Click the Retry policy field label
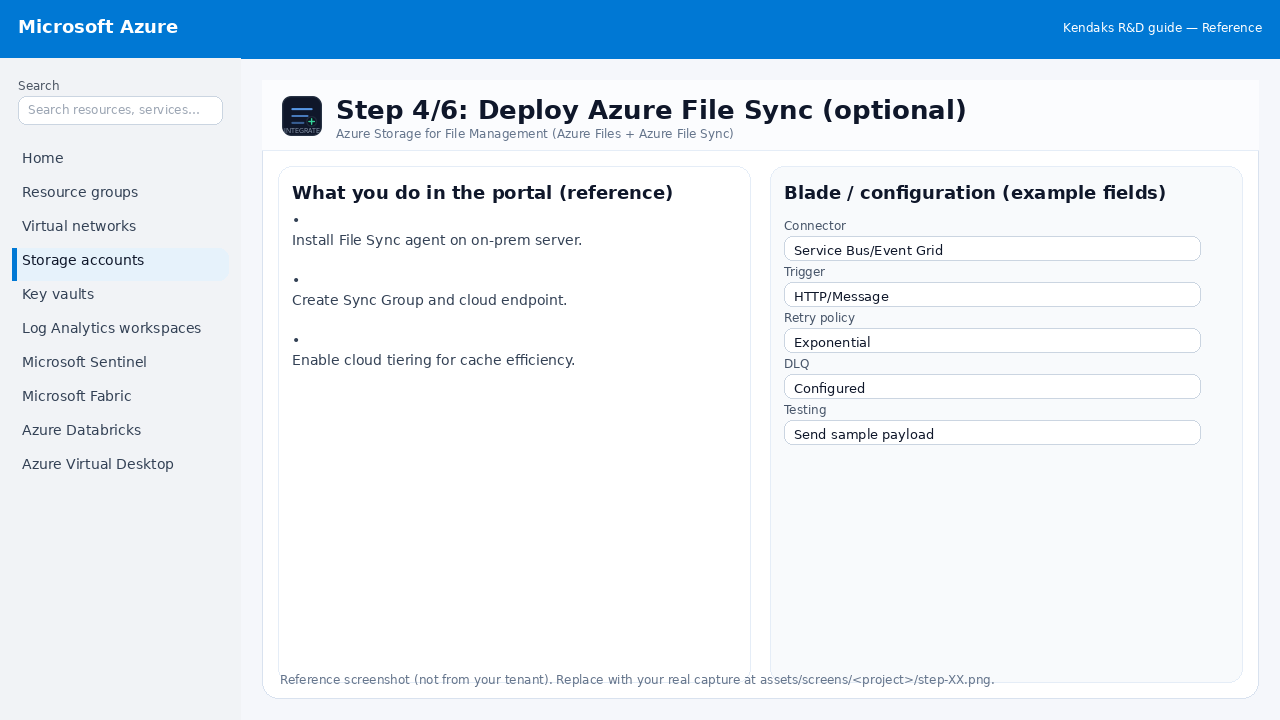Screen dimensions: 1280x720 (x=819, y=318)
